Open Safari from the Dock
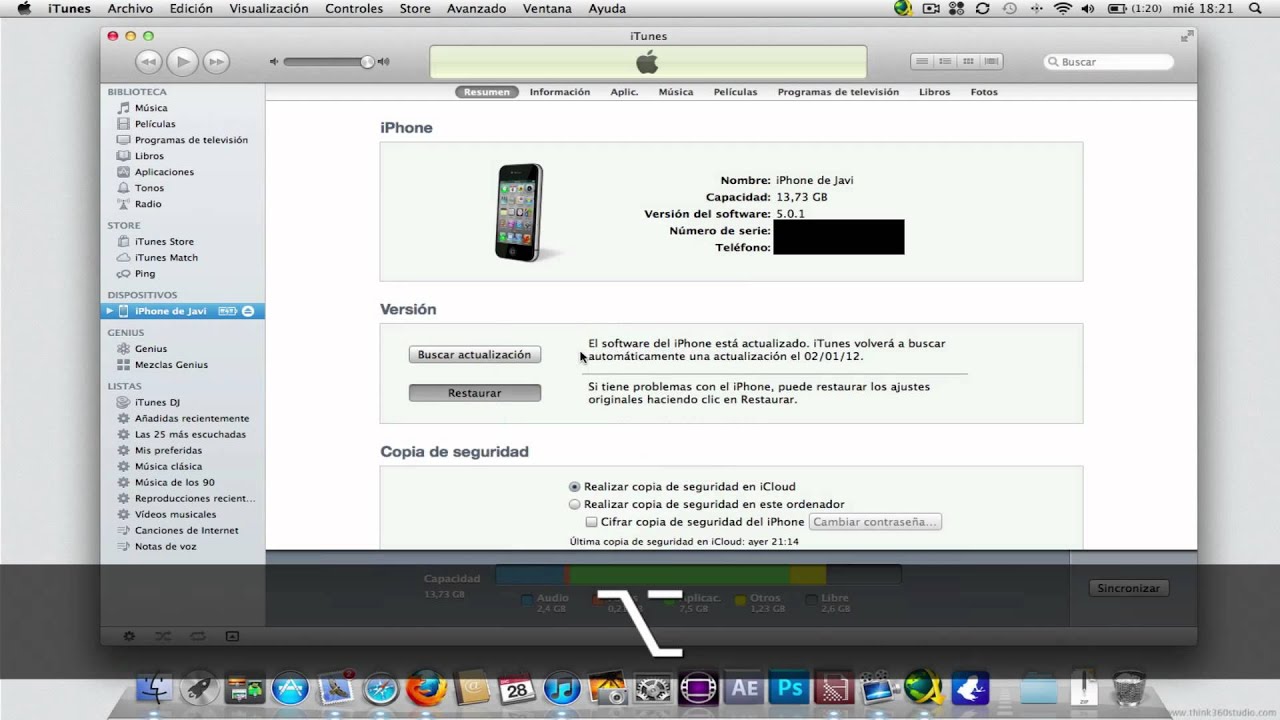The width and height of the screenshot is (1280, 720). (x=381, y=688)
